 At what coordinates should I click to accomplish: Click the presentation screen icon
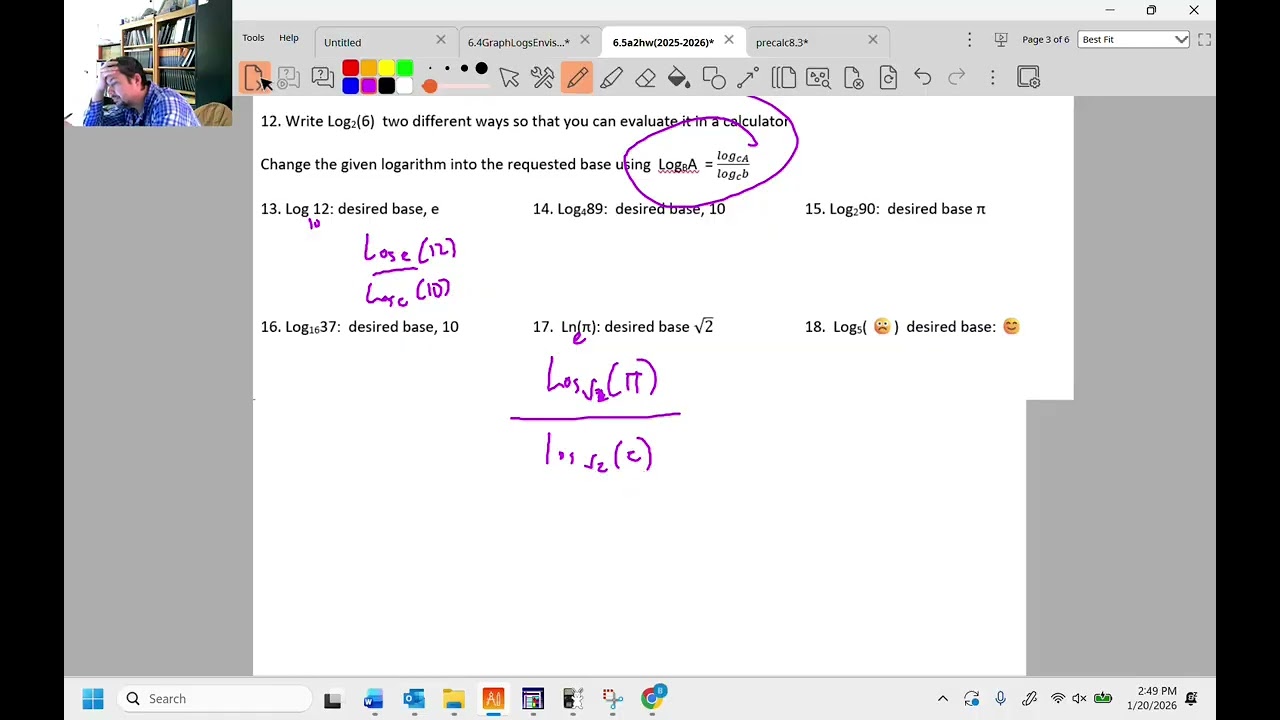click(1001, 39)
